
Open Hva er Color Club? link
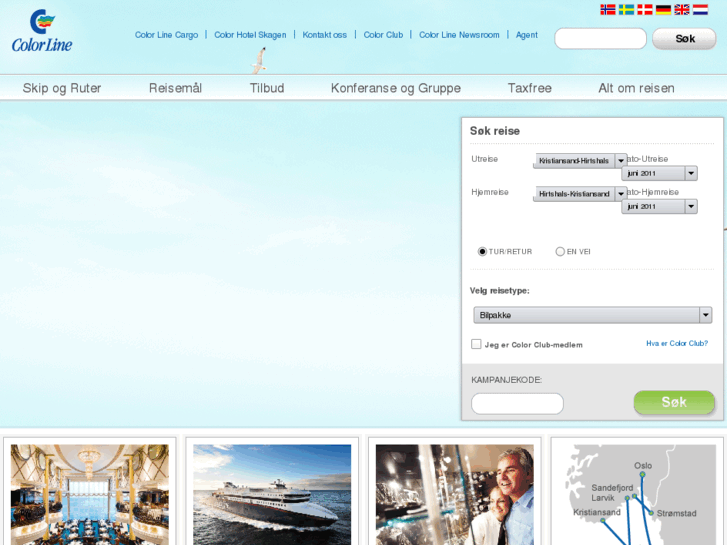(677, 343)
